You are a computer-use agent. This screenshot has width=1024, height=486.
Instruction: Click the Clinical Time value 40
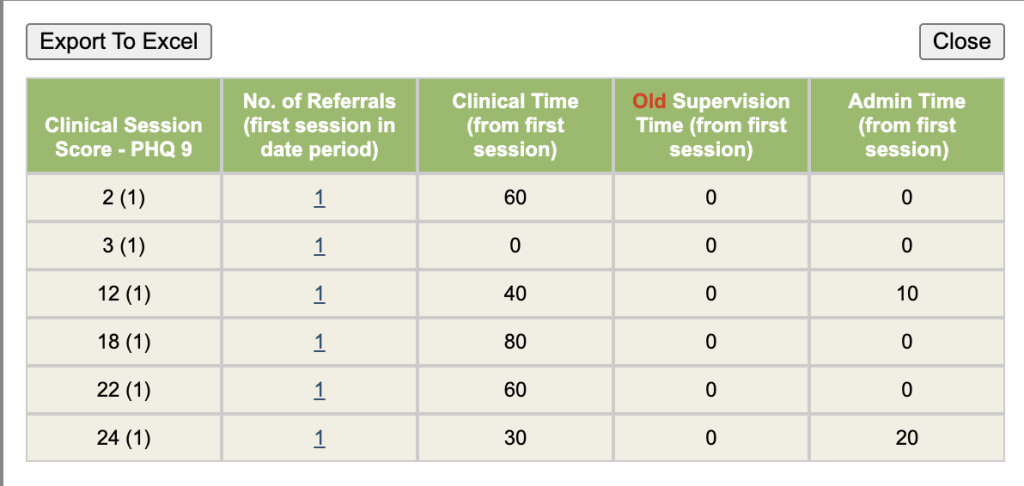[515, 294]
